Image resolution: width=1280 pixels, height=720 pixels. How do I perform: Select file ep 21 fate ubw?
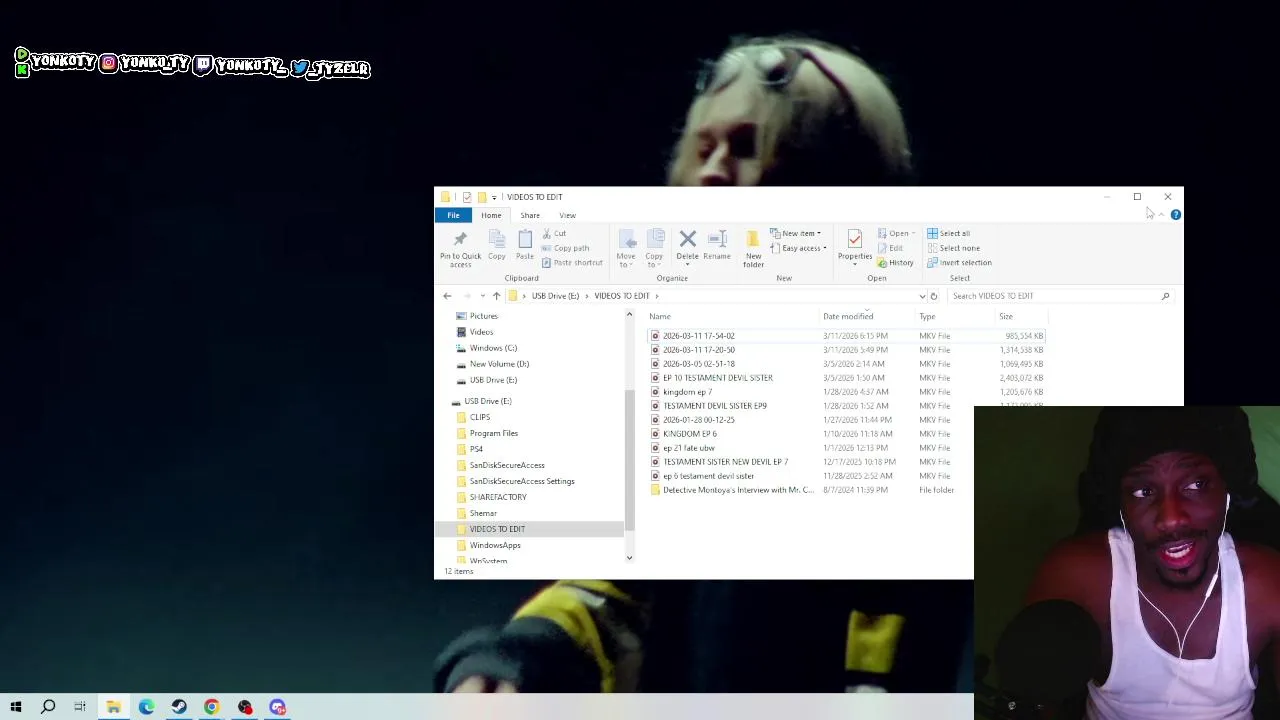tap(688, 448)
